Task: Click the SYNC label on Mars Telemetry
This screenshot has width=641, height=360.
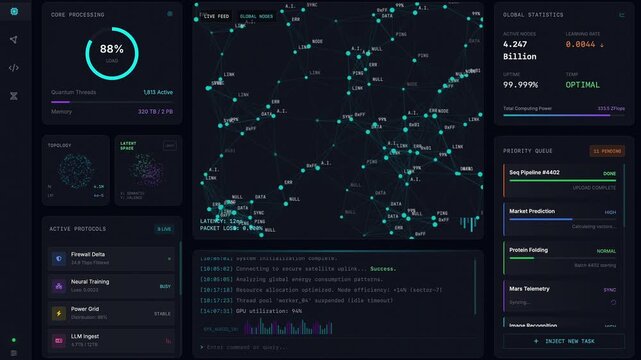Action: coord(610,290)
